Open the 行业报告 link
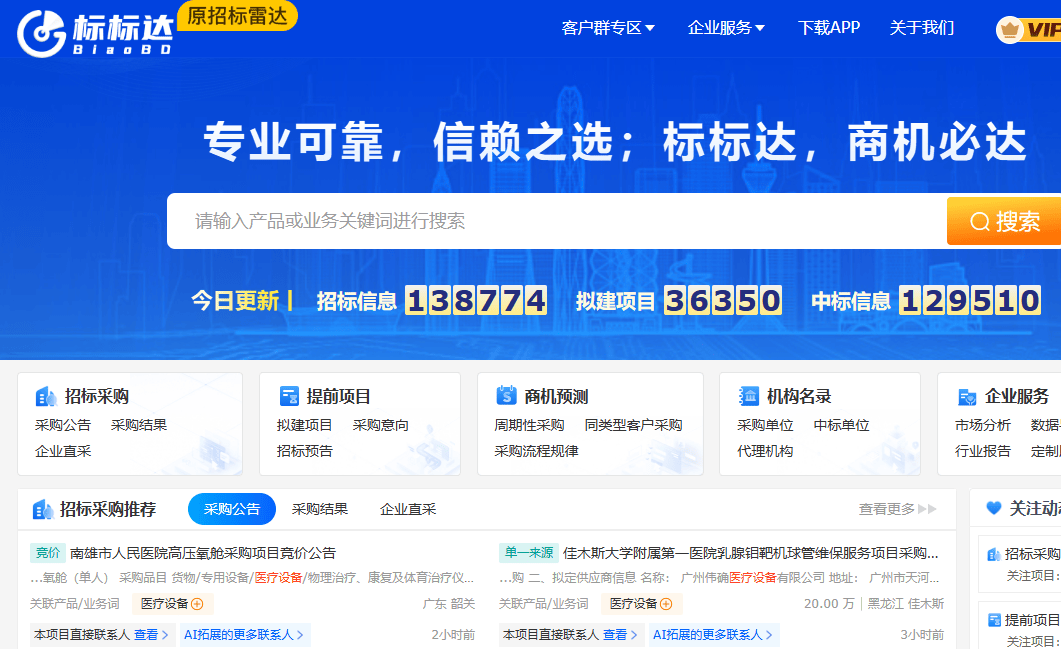This screenshot has width=1061, height=649. pos(983,451)
